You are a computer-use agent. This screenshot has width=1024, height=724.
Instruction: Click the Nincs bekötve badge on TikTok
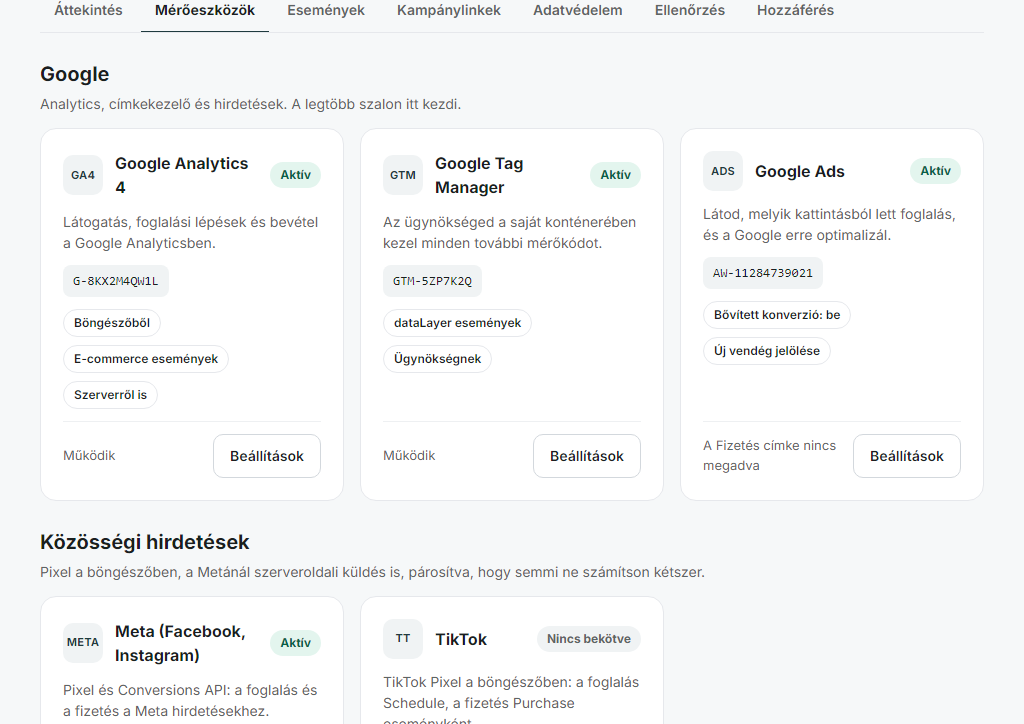point(589,638)
